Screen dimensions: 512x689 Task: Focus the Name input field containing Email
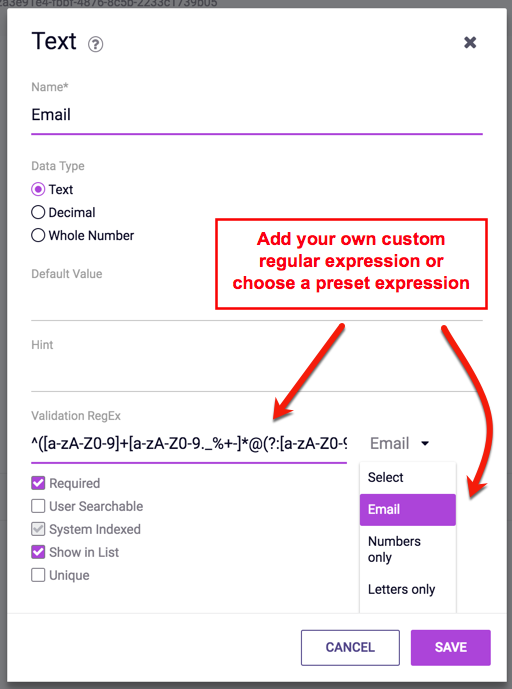tap(257, 115)
